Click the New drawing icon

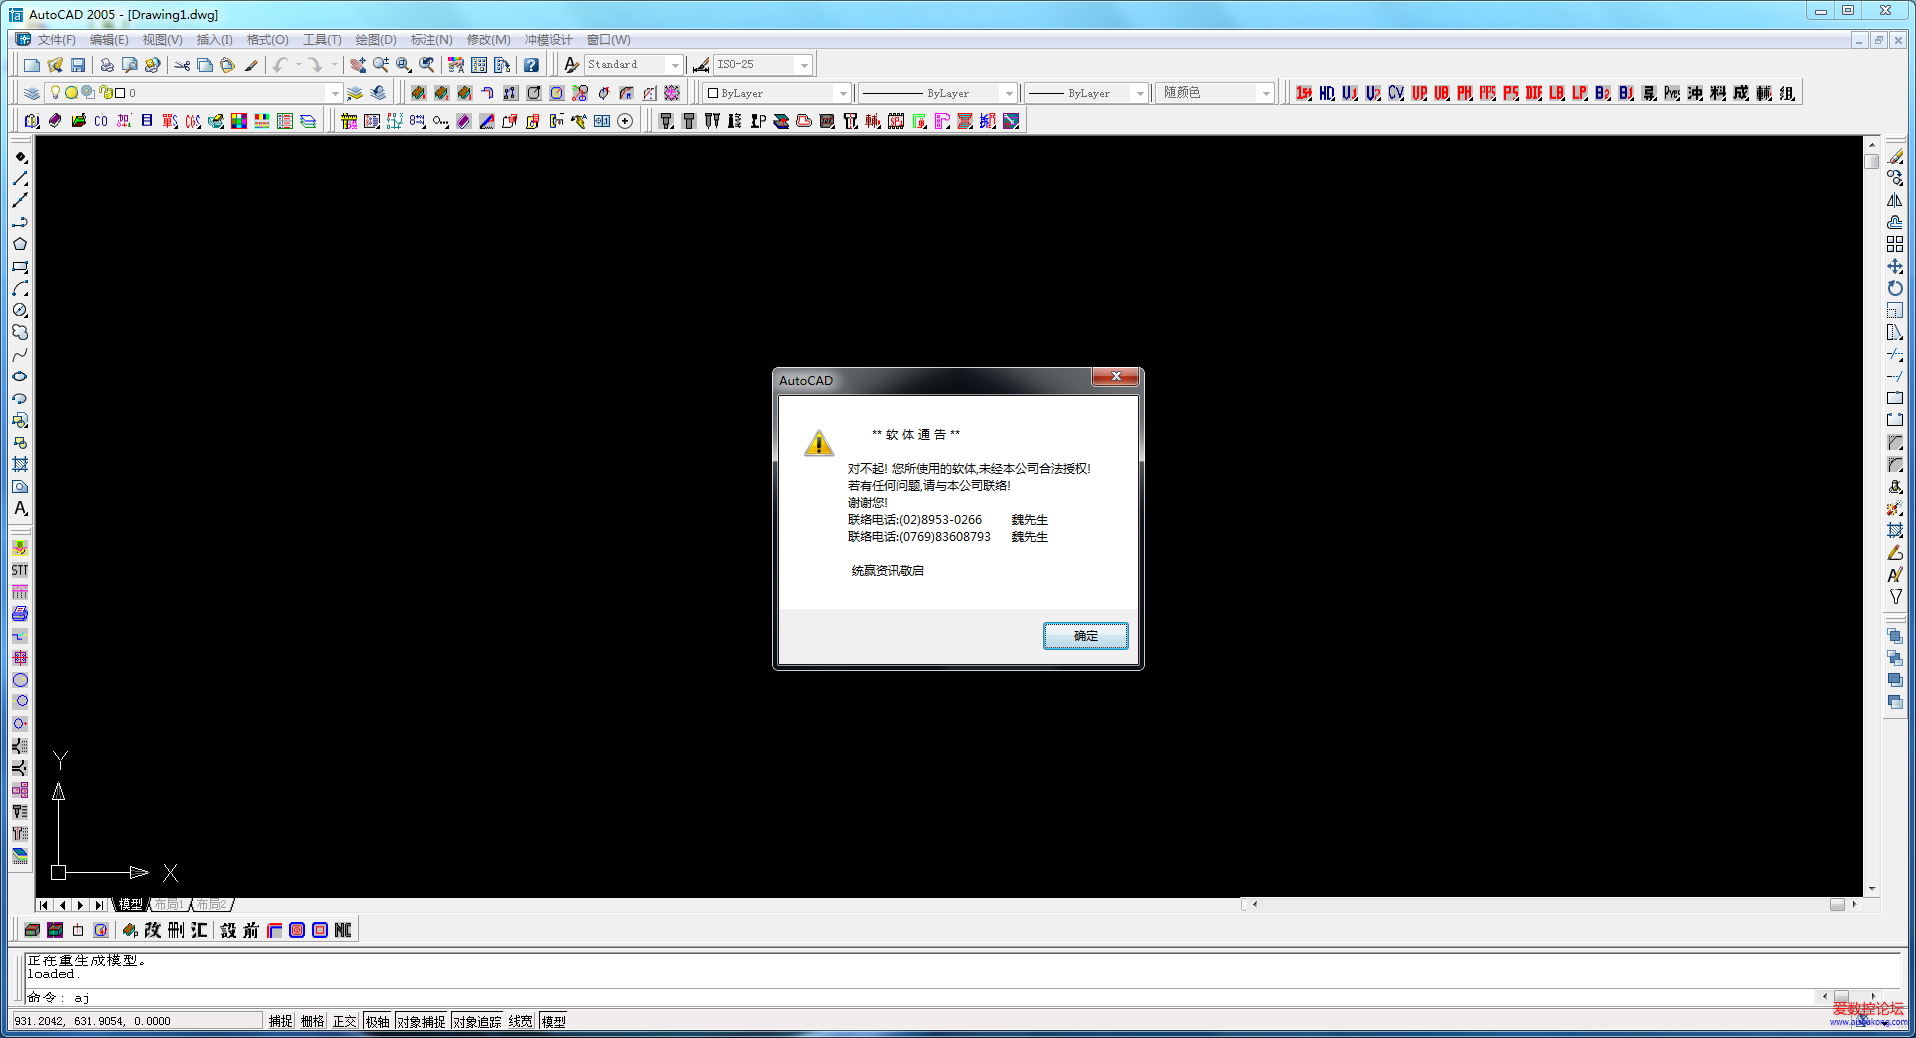(32, 65)
